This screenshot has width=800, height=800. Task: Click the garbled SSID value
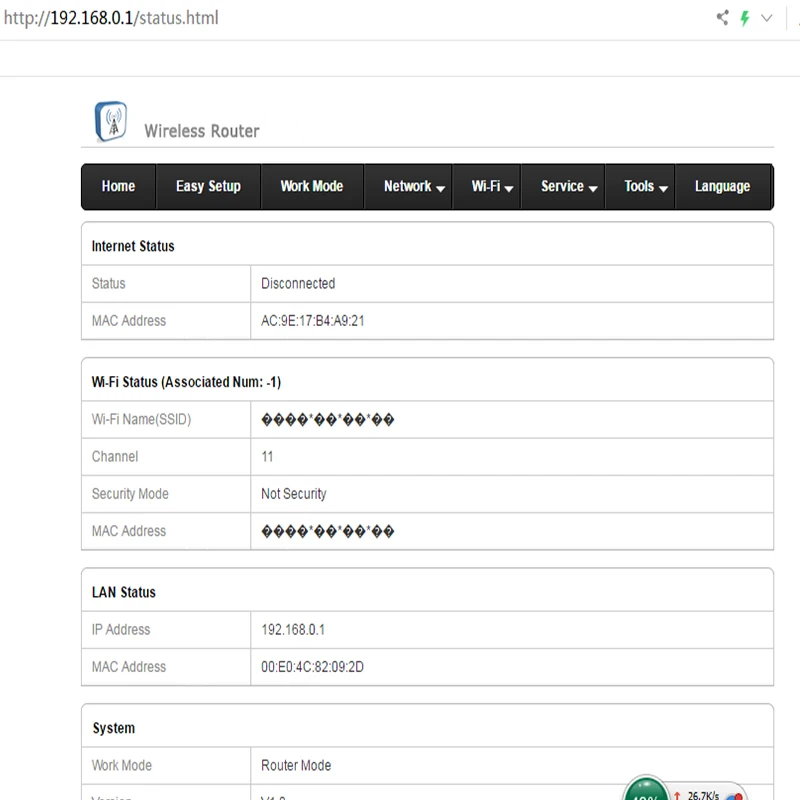point(328,419)
